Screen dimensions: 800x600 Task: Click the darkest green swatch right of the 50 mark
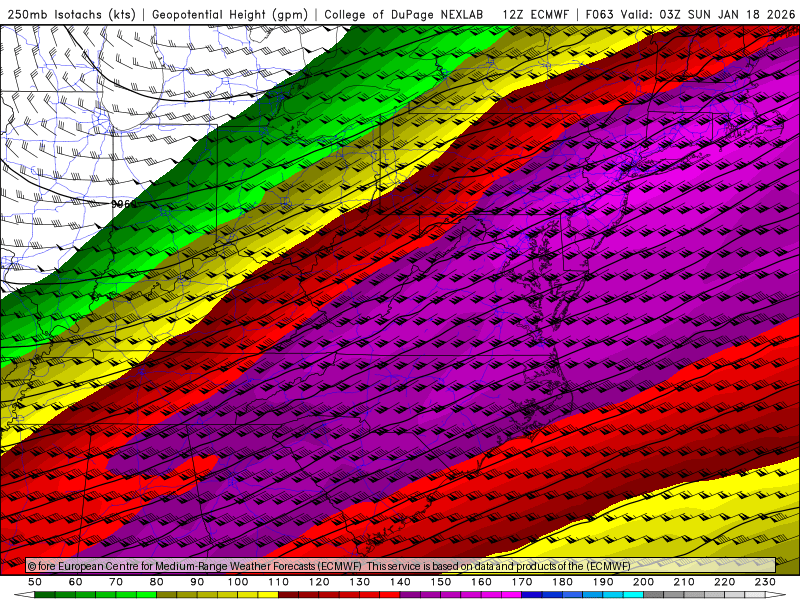click(45, 595)
